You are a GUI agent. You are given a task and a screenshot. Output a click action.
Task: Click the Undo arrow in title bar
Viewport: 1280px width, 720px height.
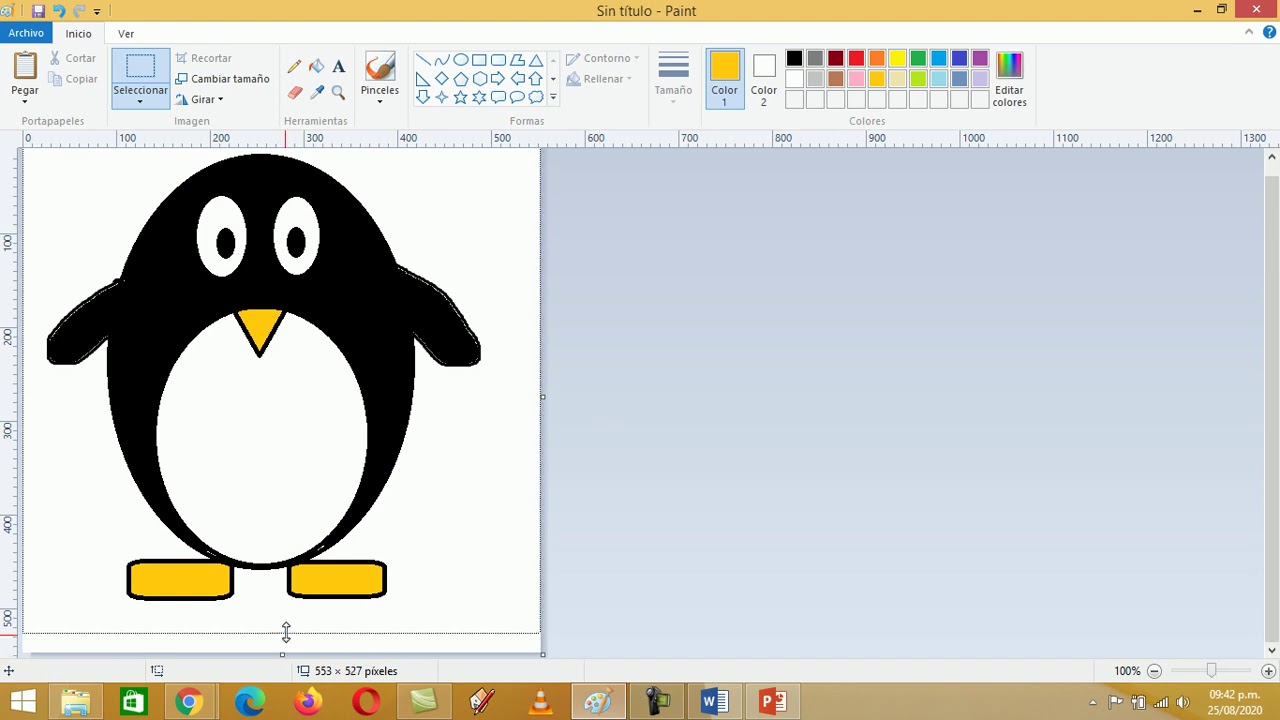[x=59, y=11]
